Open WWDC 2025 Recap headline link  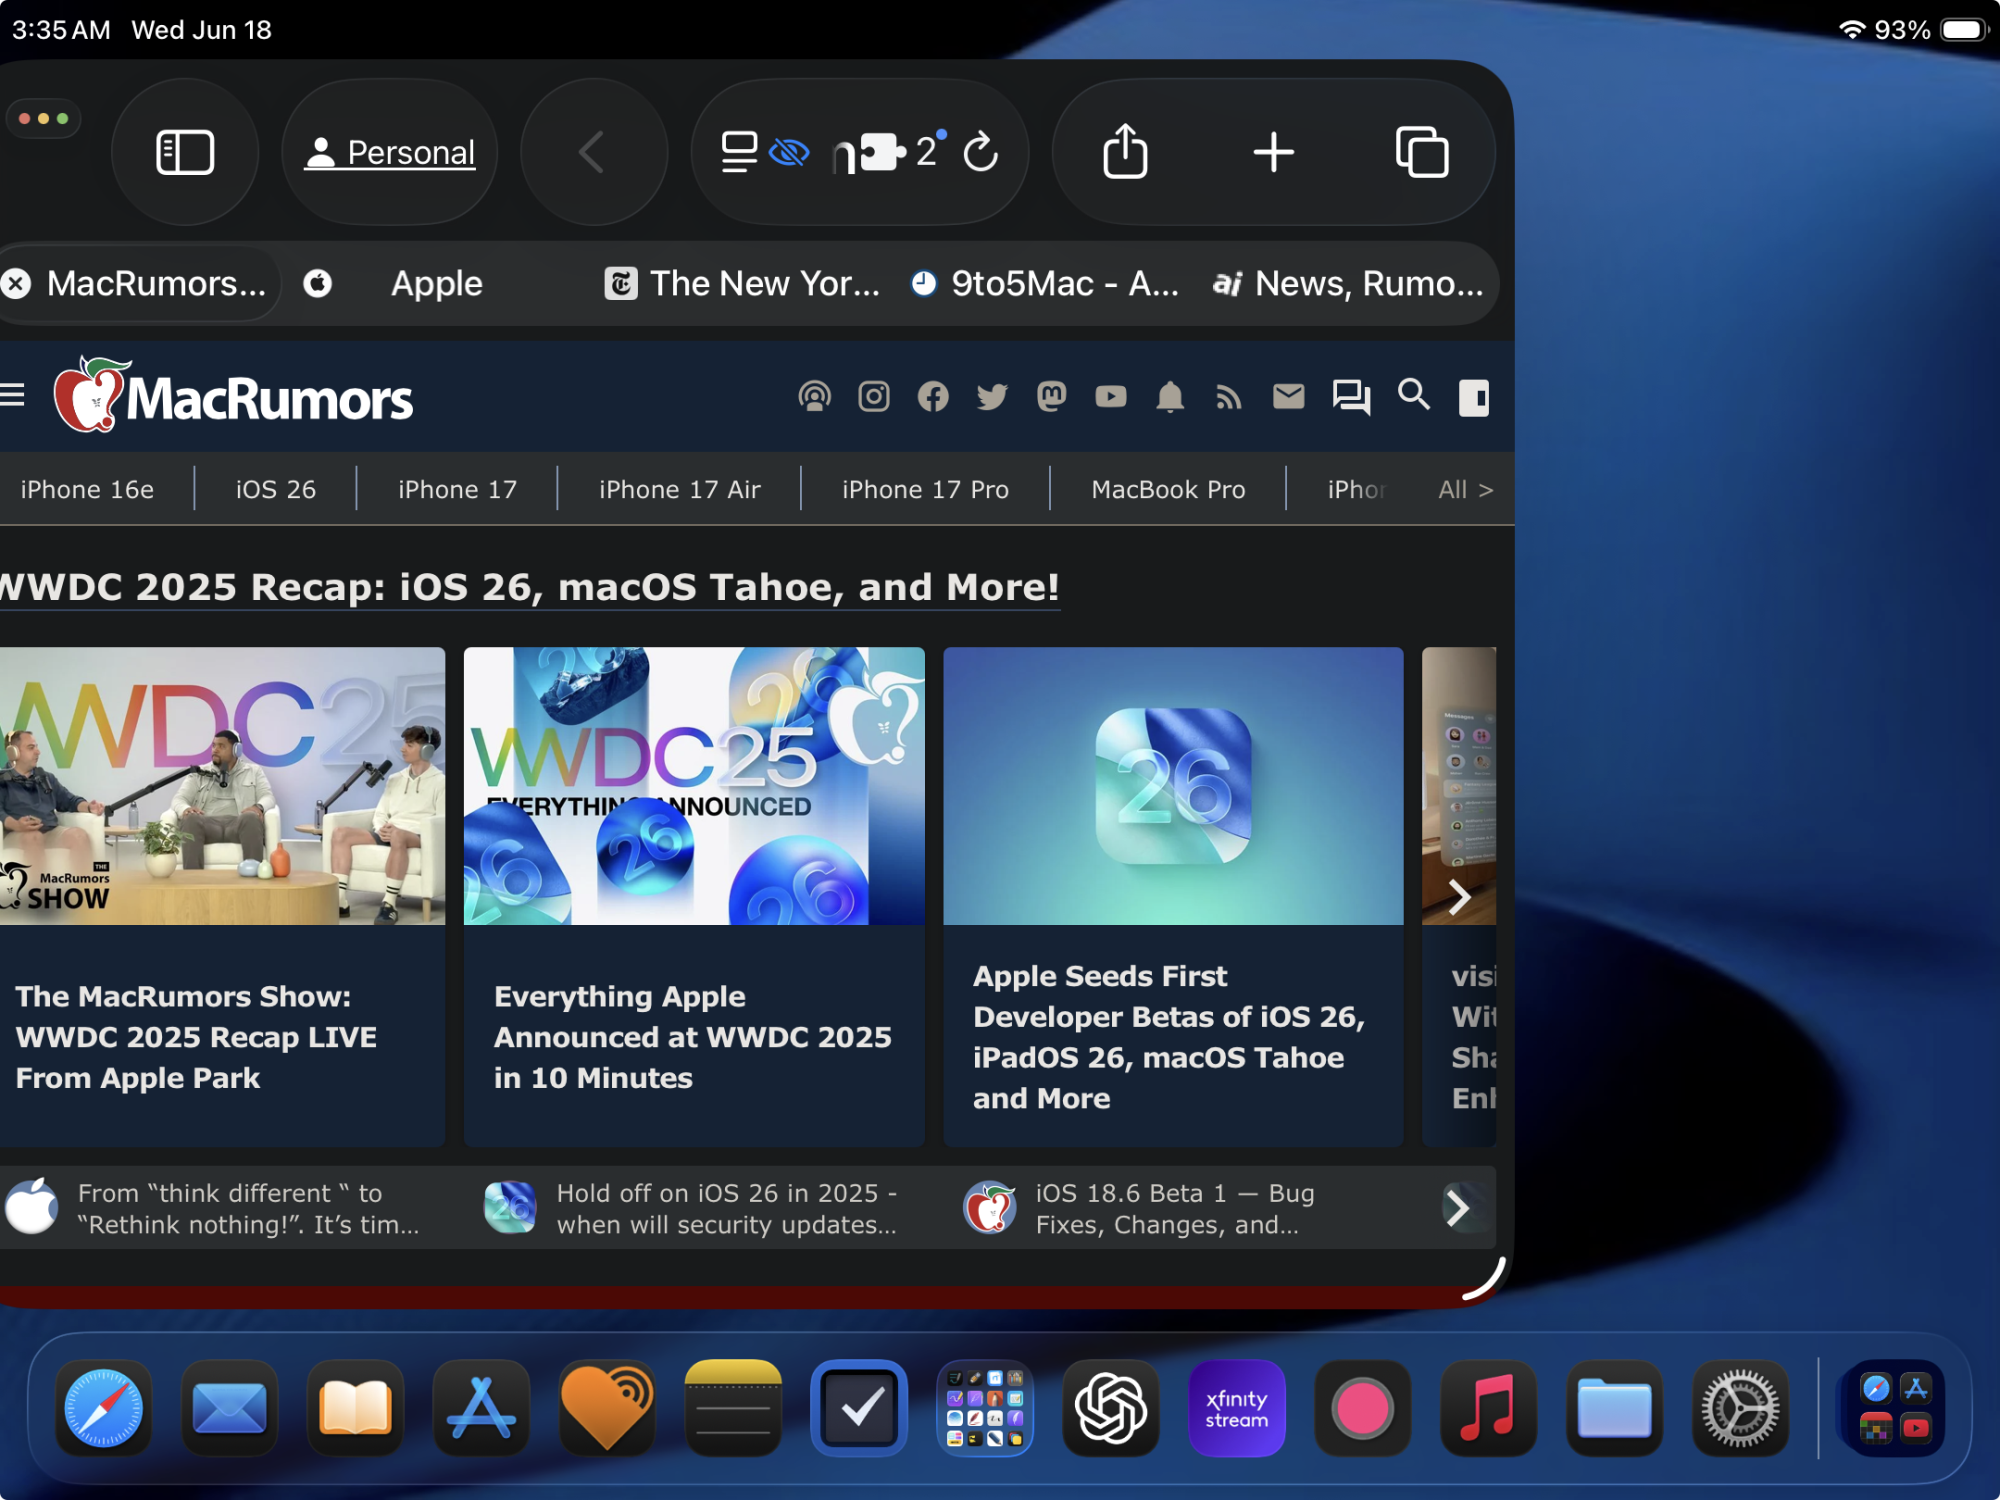click(530, 587)
